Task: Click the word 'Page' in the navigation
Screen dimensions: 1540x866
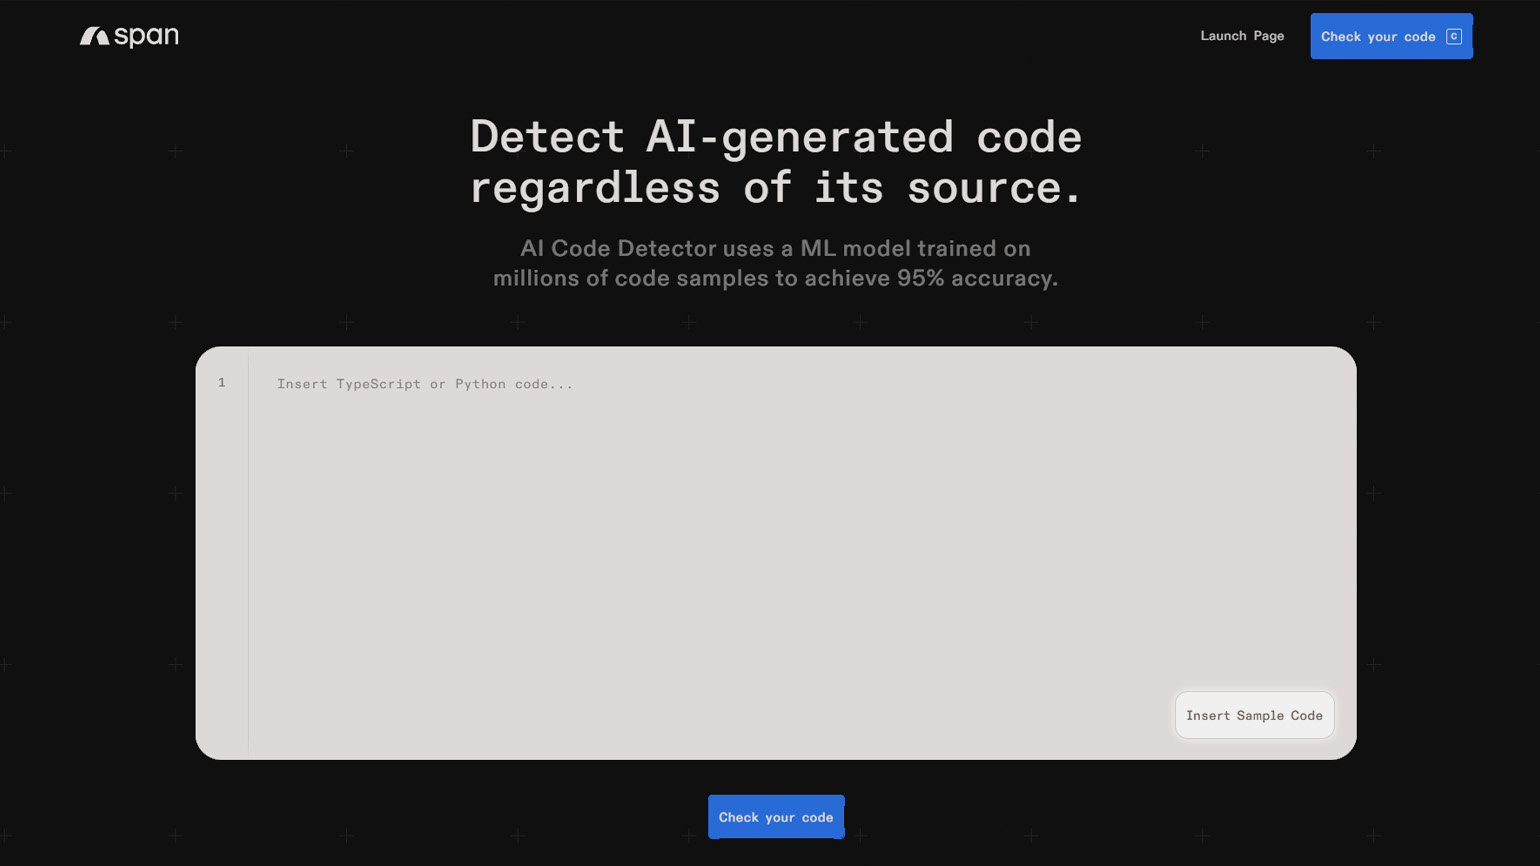Action: point(1268,36)
